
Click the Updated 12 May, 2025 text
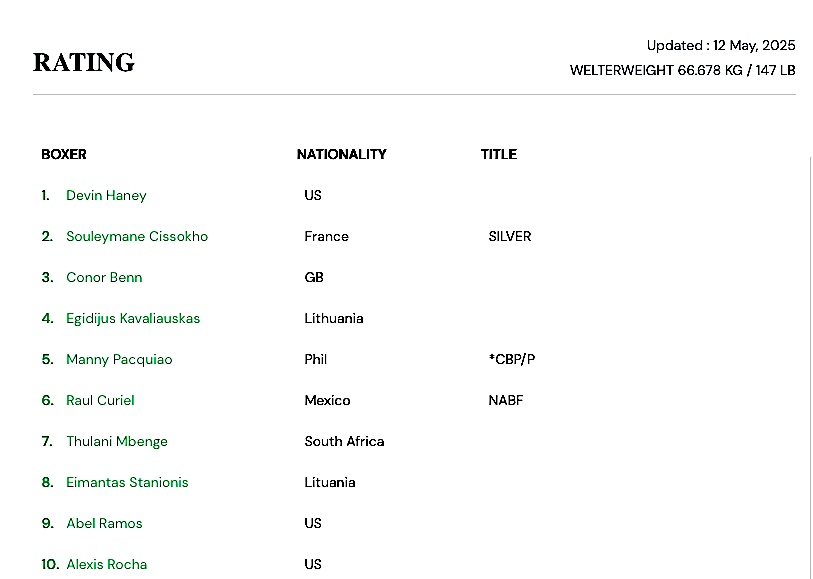click(x=720, y=45)
